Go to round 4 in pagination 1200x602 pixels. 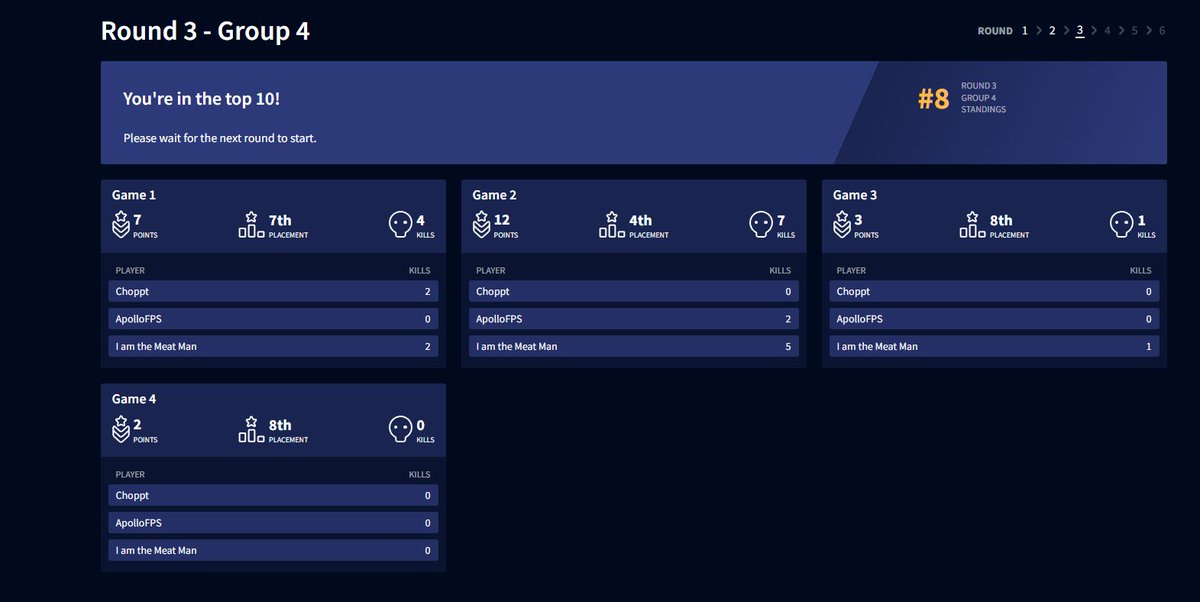[1107, 31]
